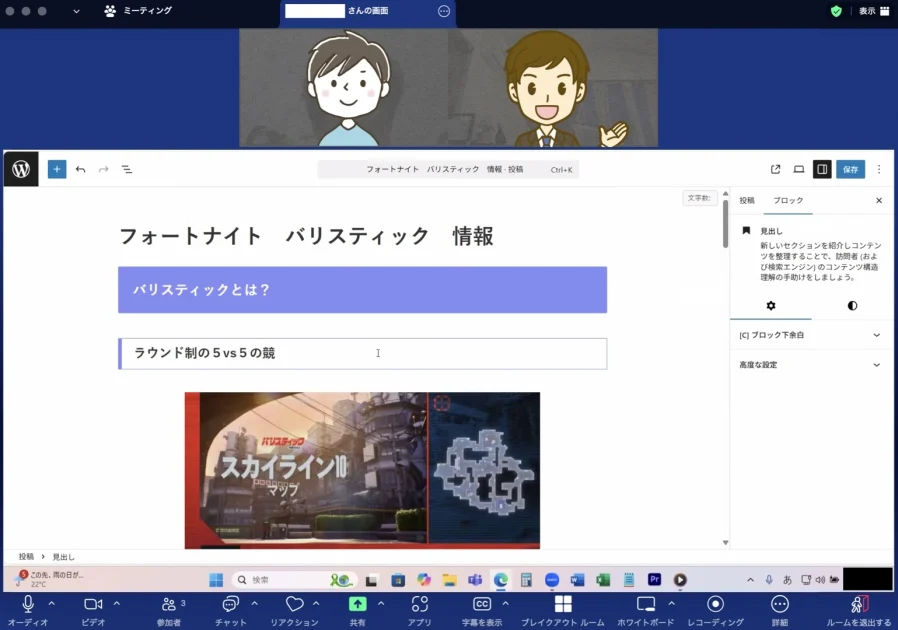Open the block inserter plus button
This screenshot has width=898, height=630.
click(x=57, y=169)
